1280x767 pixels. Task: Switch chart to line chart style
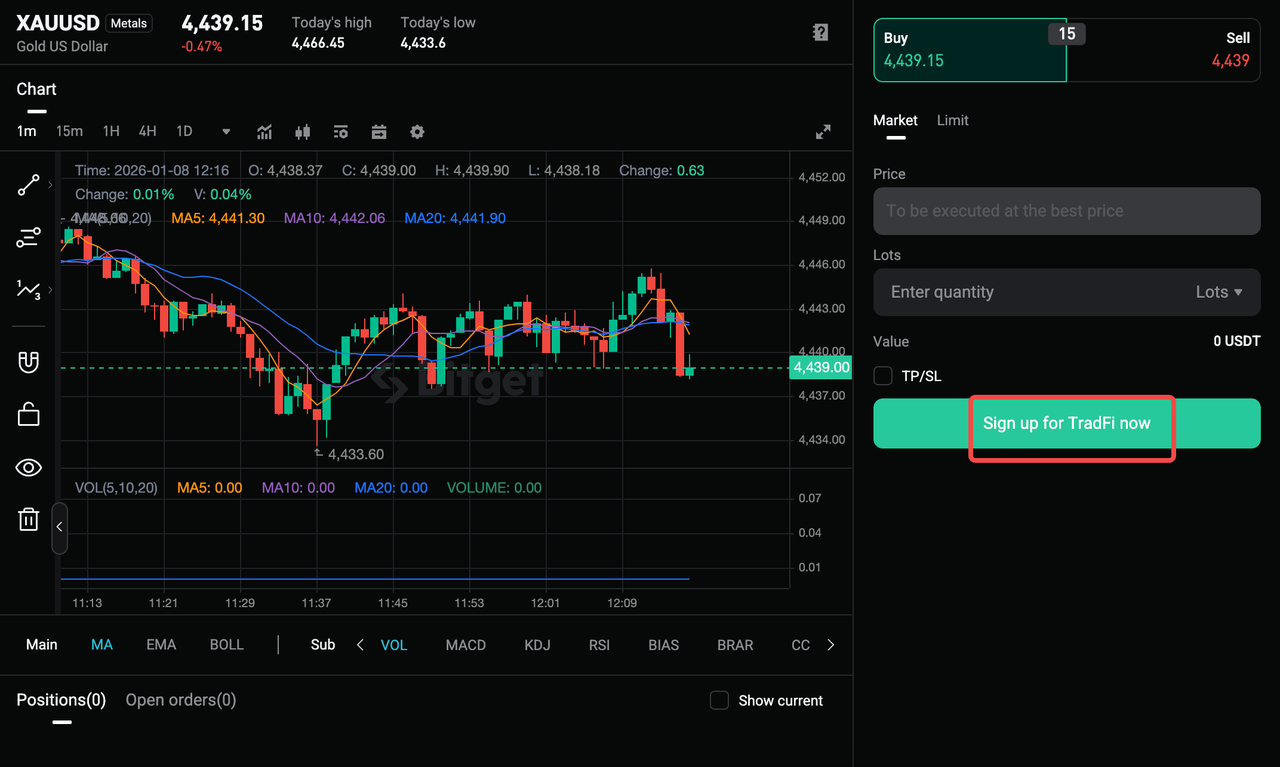[264, 131]
